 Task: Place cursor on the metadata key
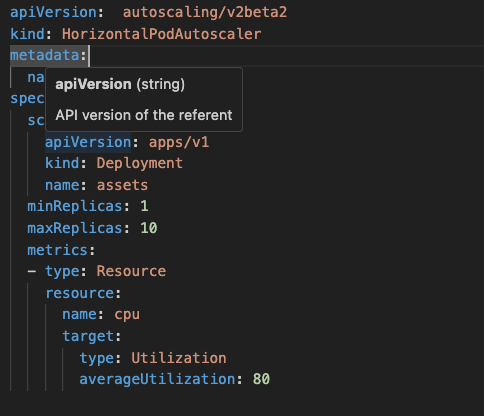point(45,55)
